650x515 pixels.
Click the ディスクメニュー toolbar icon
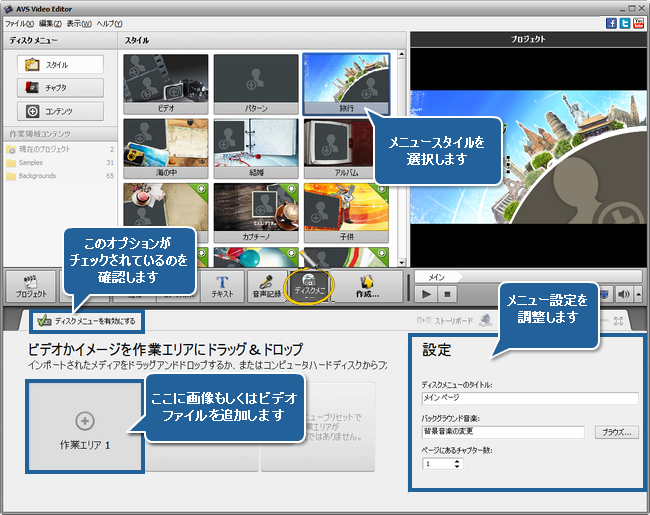click(309, 286)
